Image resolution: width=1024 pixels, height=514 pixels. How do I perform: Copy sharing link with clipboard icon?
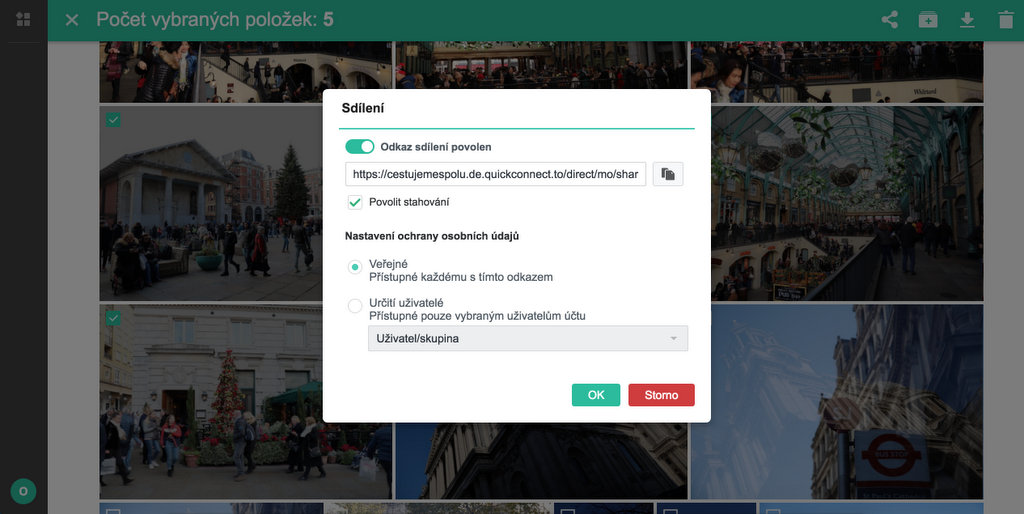coord(668,174)
